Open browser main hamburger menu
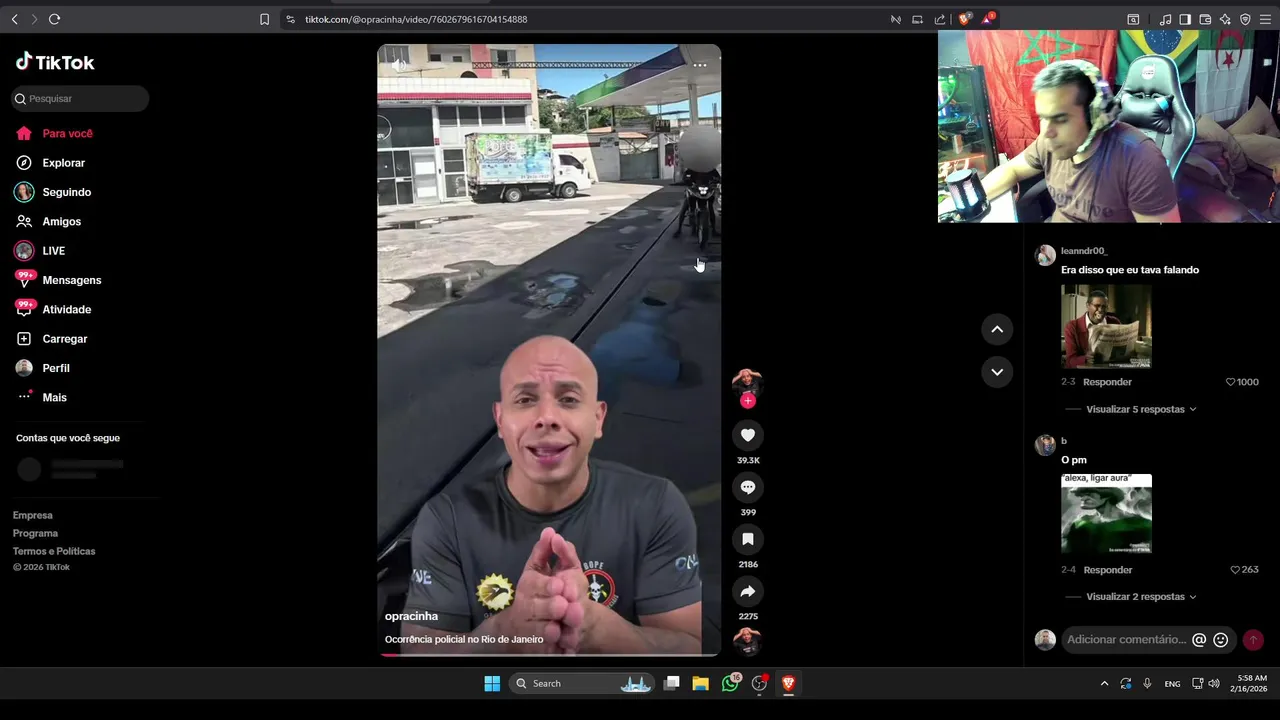This screenshot has height=720, width=1280. (1265, 19)
